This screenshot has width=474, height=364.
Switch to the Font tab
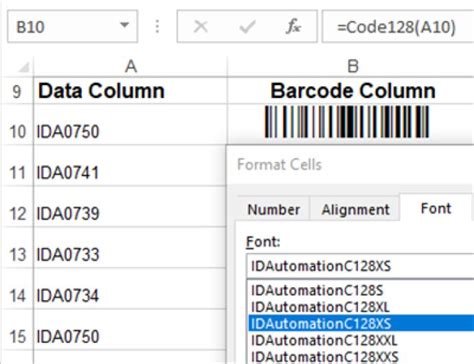pyautogui.click(x=436, y=208)
